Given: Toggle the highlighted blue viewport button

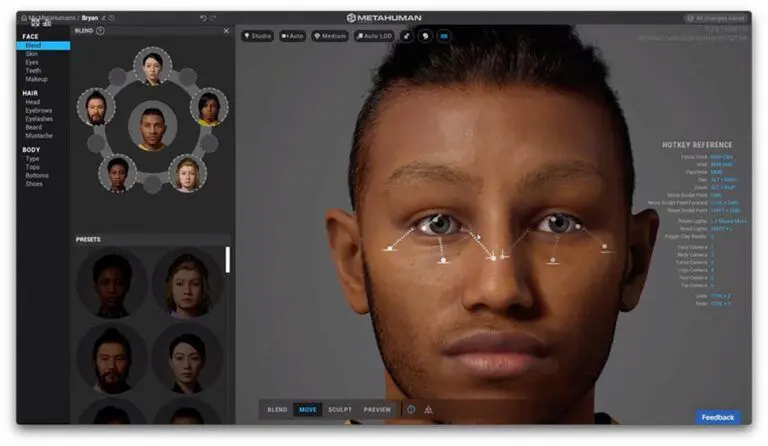Looking at the screenshot, I should point(444,36).
